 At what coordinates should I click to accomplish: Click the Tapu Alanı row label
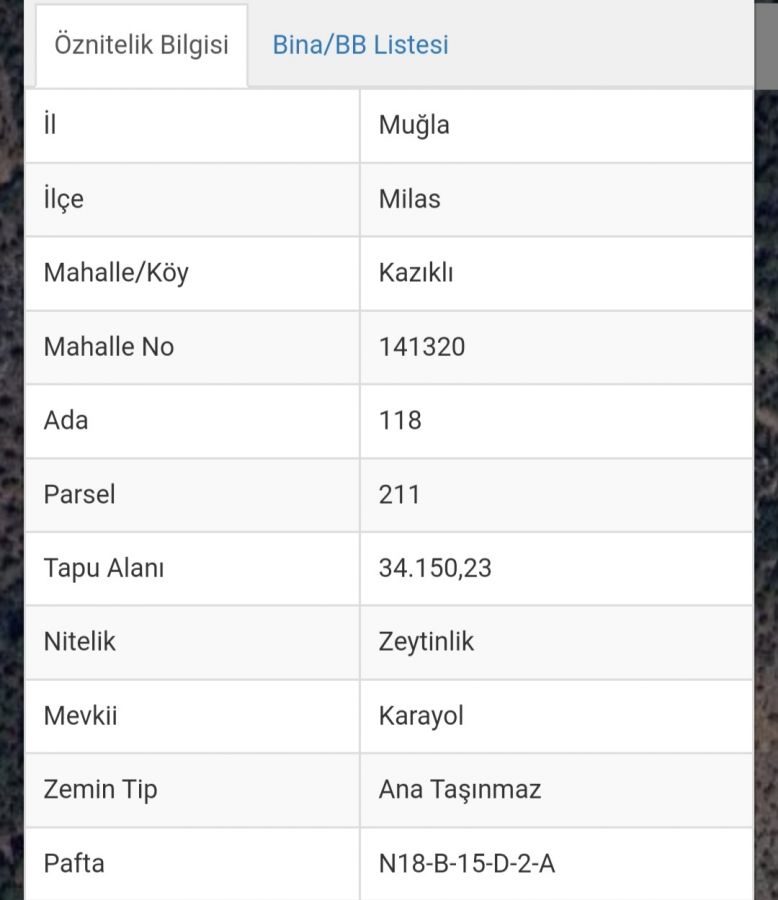pyautogui.click(x=104, y=568)
